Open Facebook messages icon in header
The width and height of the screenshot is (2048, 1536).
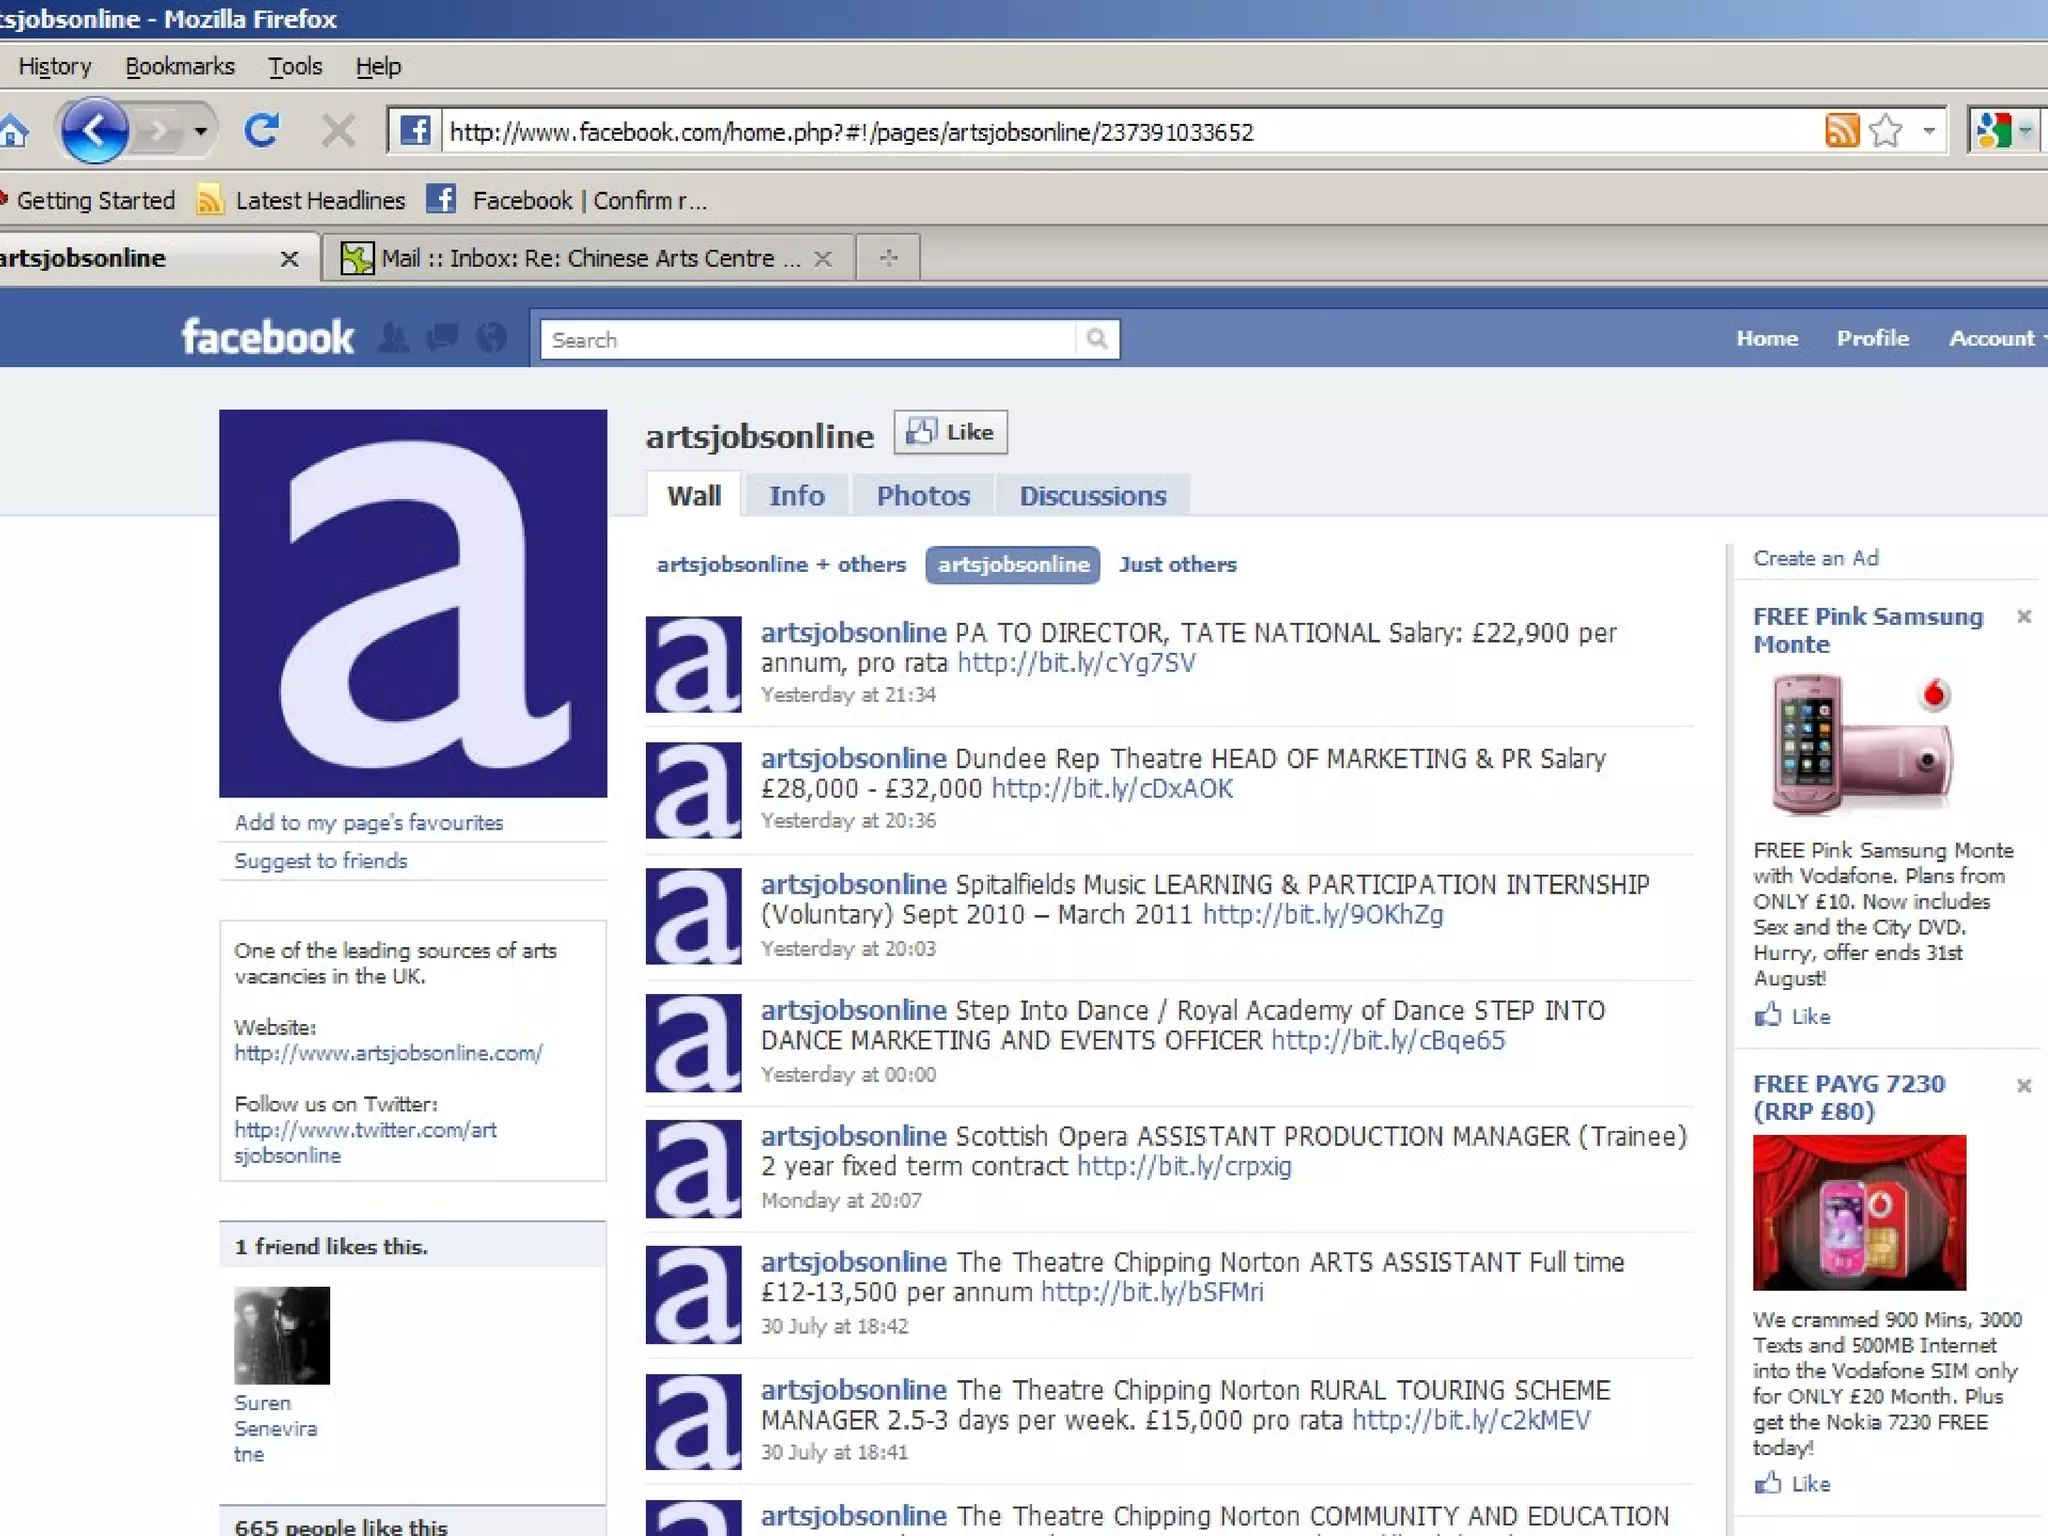point(442,338)
